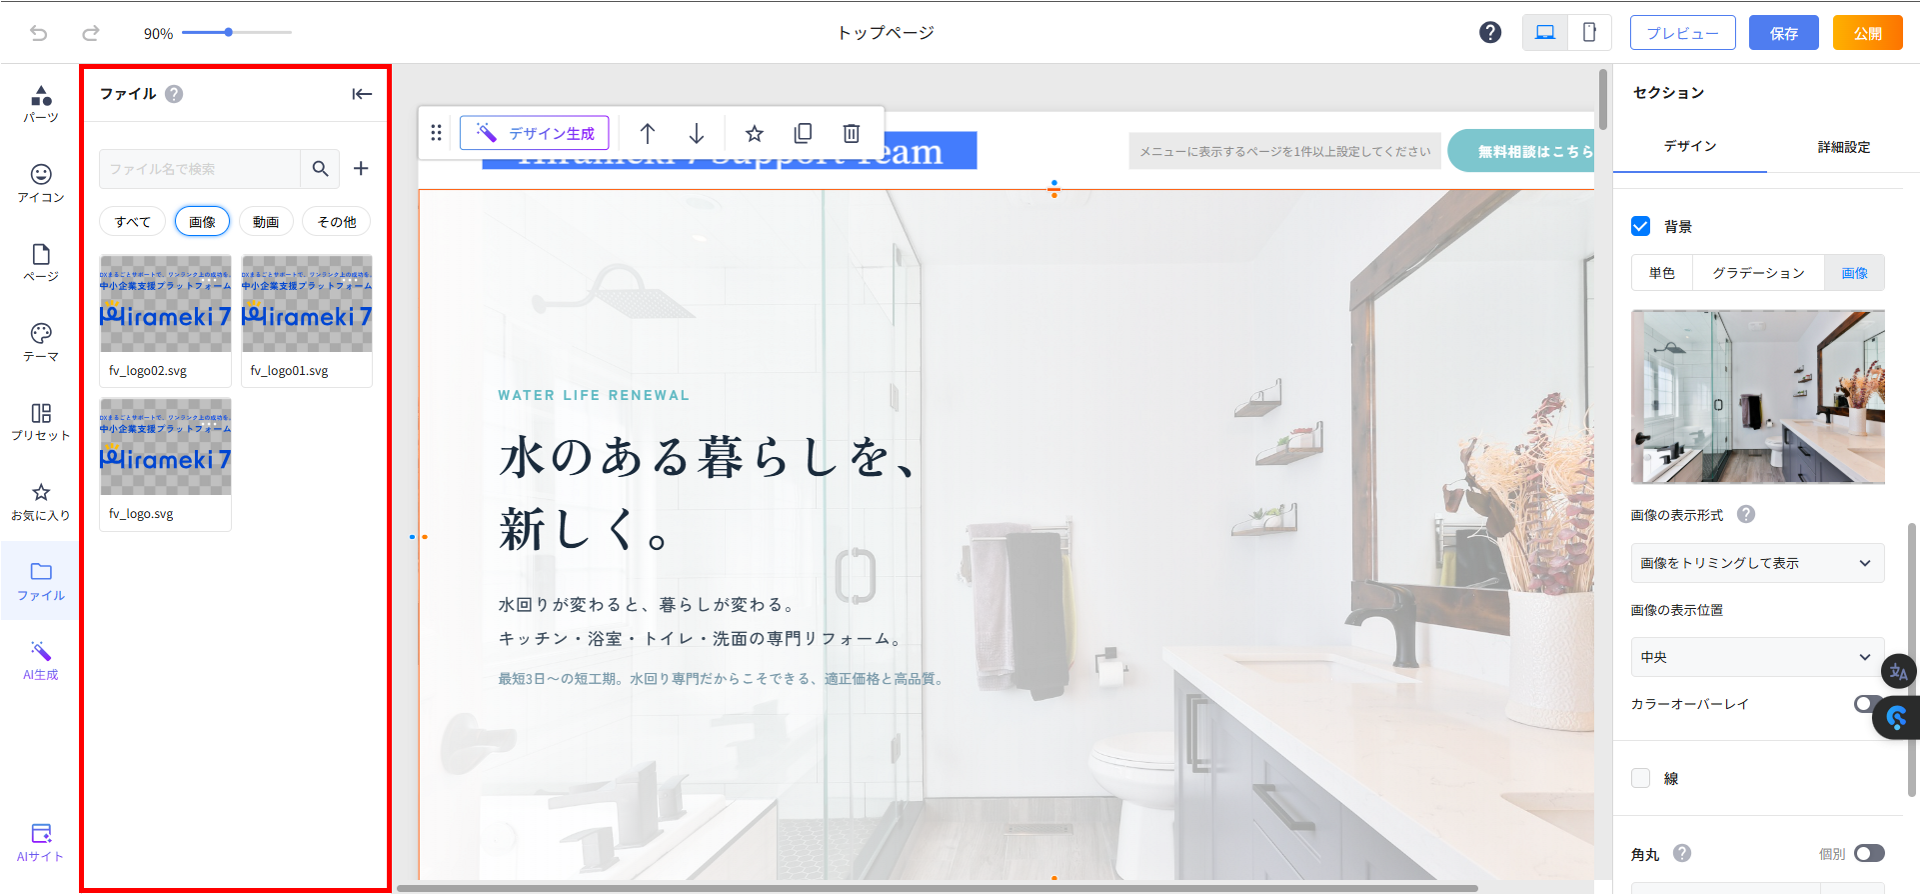
Task: Click the AI生成 magic wand icon
Action: coord(41,660)
